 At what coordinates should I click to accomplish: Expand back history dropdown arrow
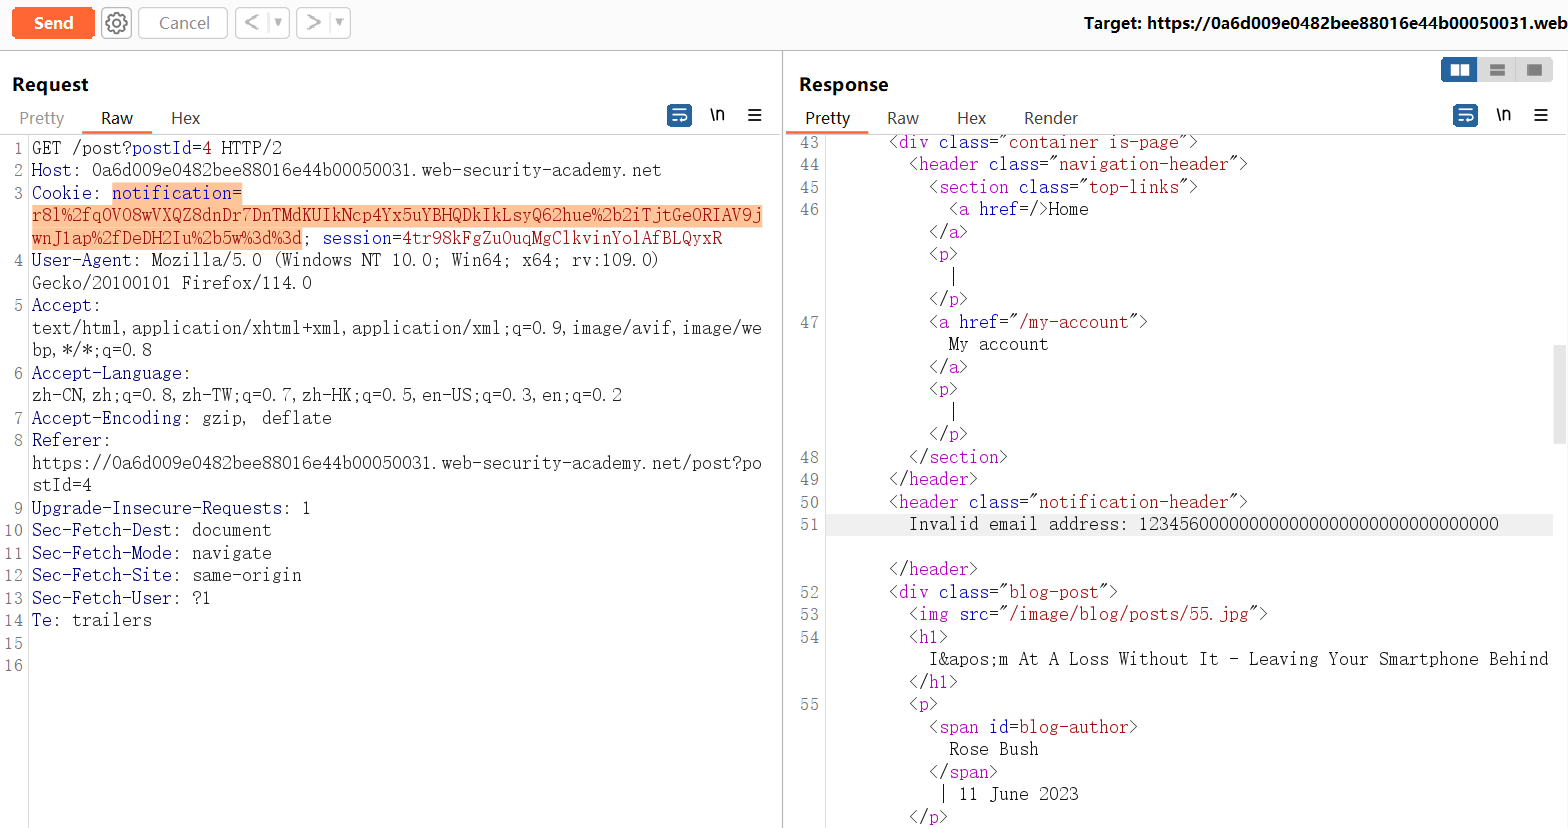pyautogui.click(x=278, y=23)
